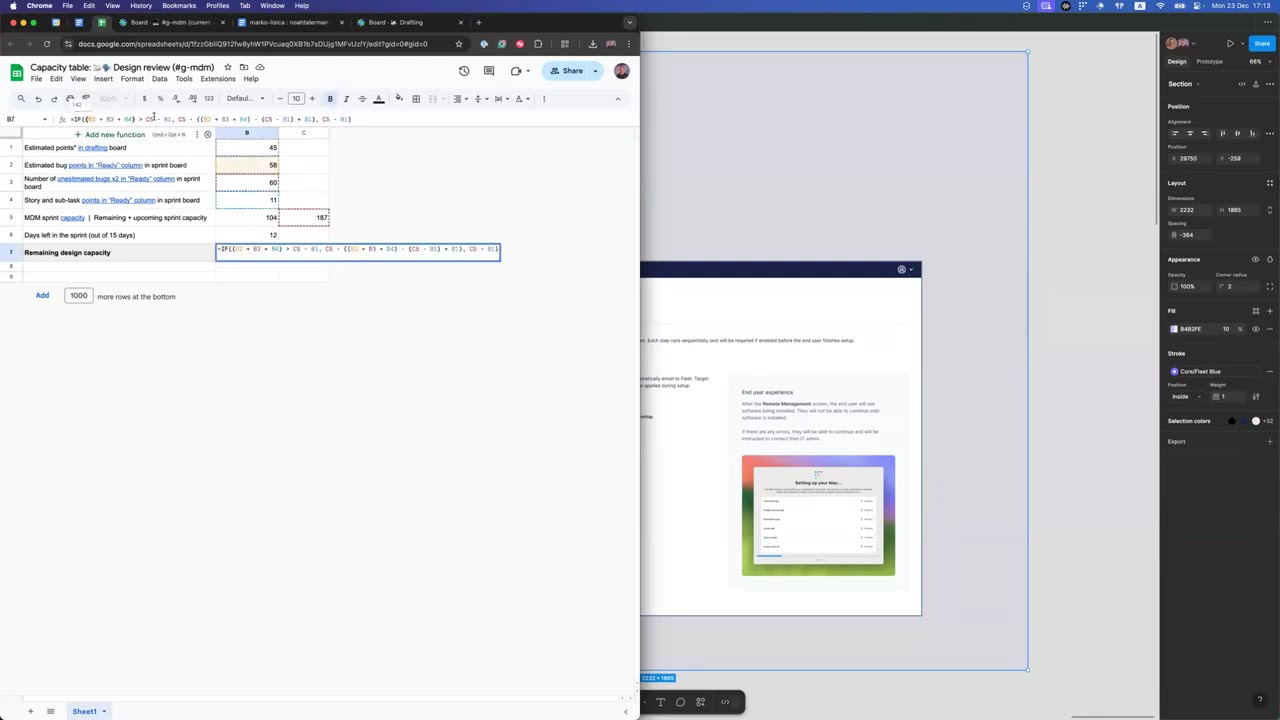Image resolution: width=1280 pixels, height=720 pixels.
Task: Open the Sheet1 tab dropdown arrow
Action: click(103, 712)
